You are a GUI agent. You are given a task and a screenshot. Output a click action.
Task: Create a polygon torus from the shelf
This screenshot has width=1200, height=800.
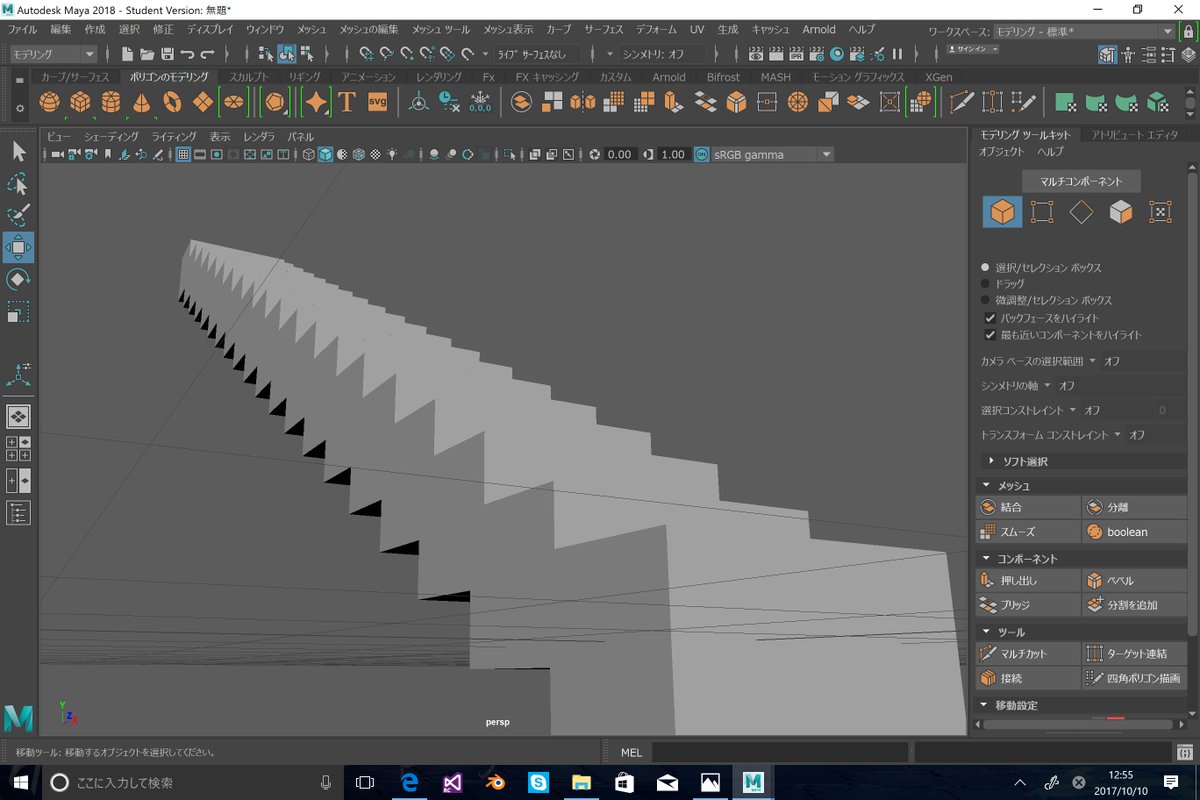(172, 102)
